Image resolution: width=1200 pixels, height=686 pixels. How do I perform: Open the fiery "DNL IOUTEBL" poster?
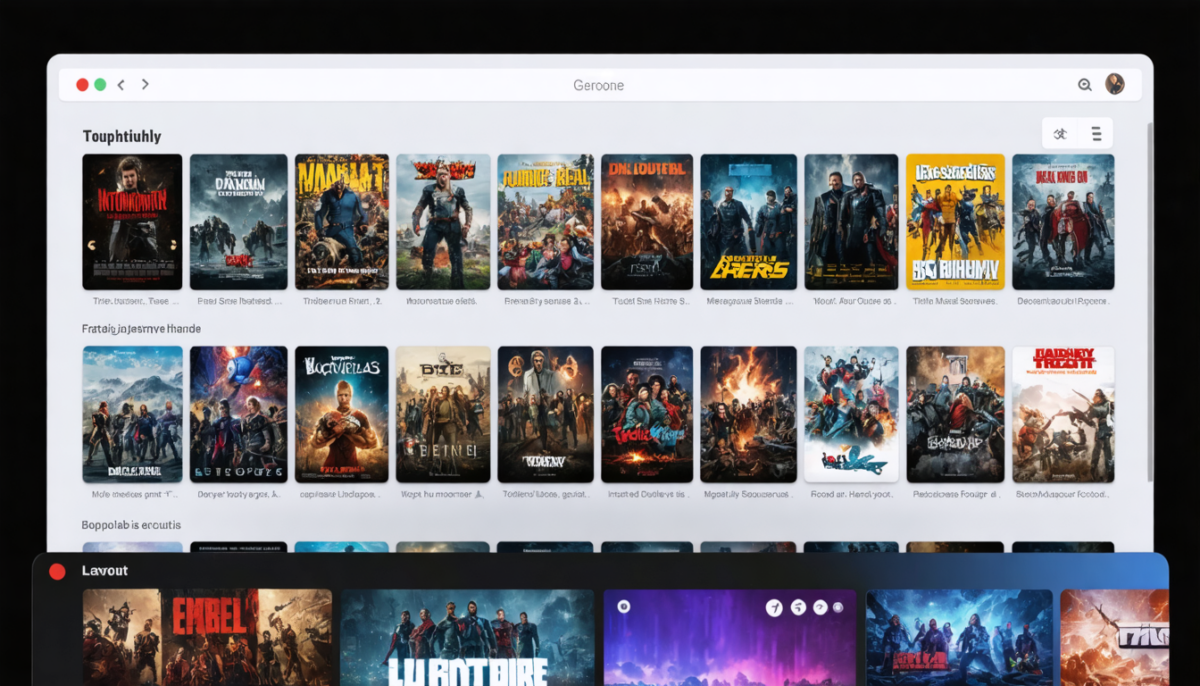click(647, 221)
